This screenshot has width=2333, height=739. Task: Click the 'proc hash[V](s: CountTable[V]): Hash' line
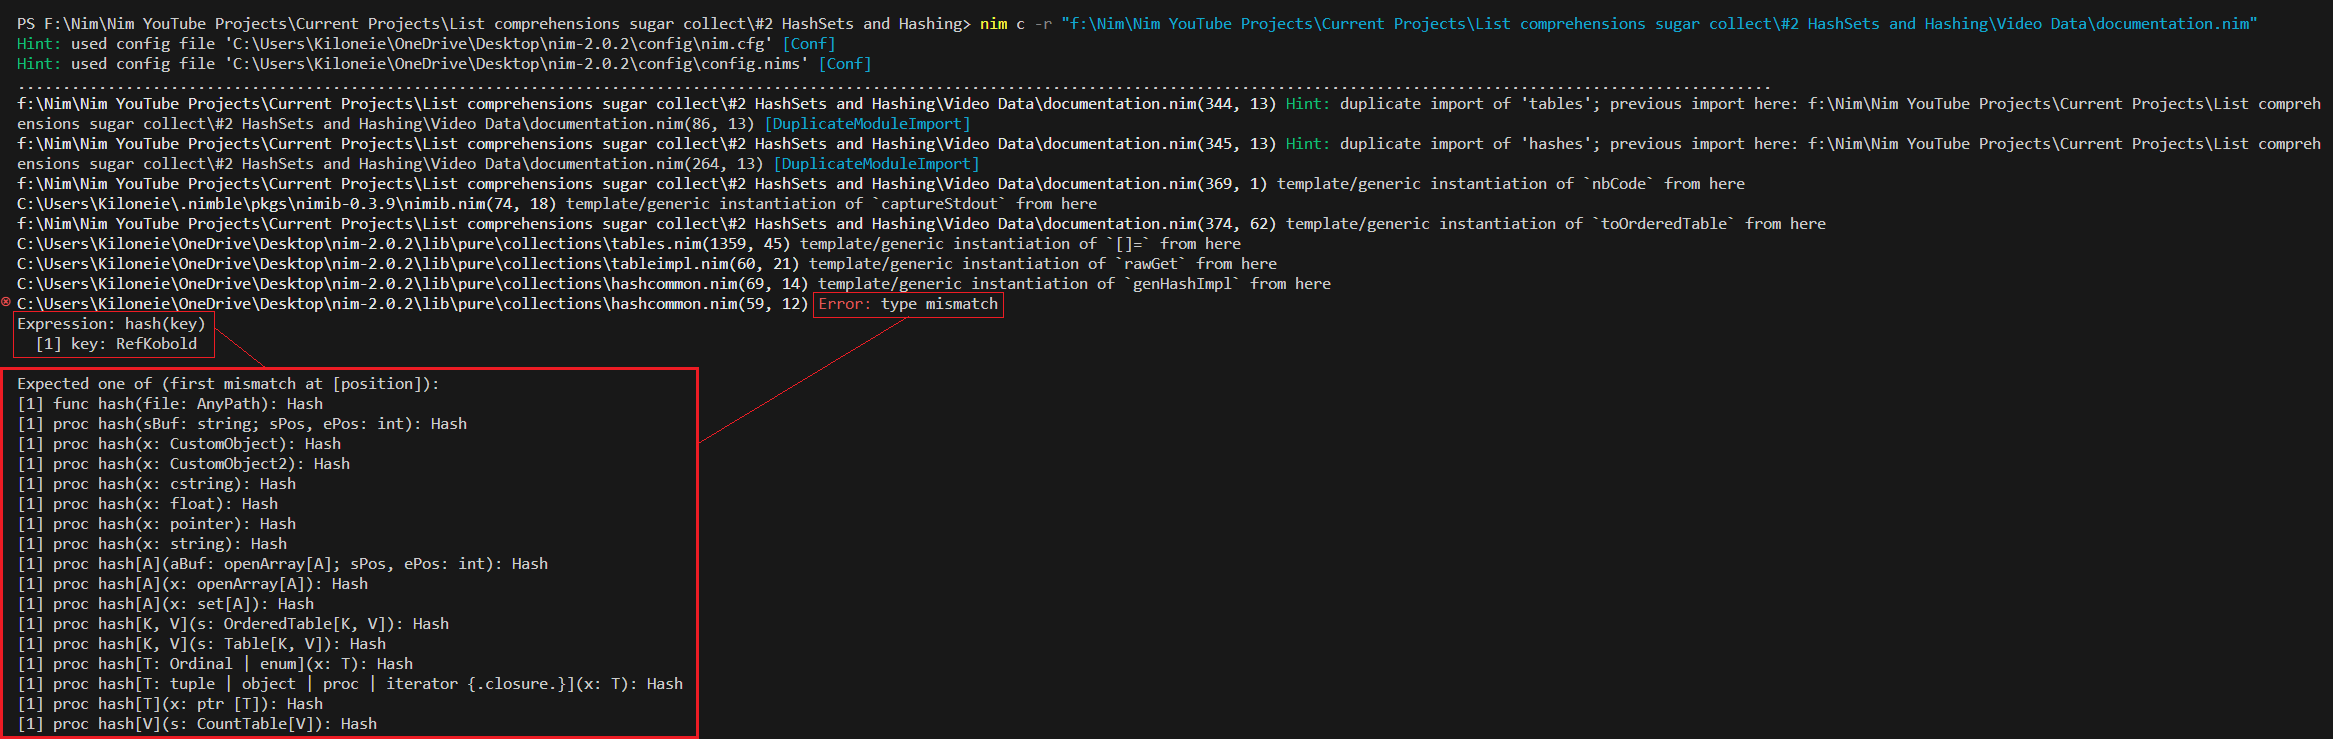click(x=197, y=724)
